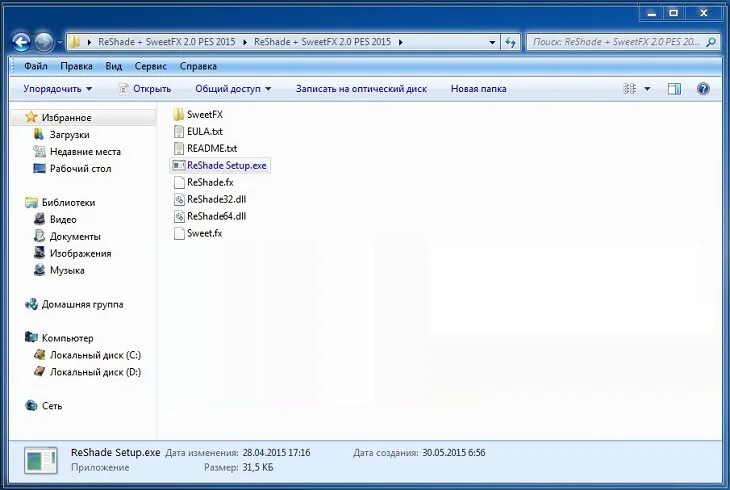Expand the Общий доступ dropdown
The width and height of the screenshot is (730, 490).
(x=233, y=88)
